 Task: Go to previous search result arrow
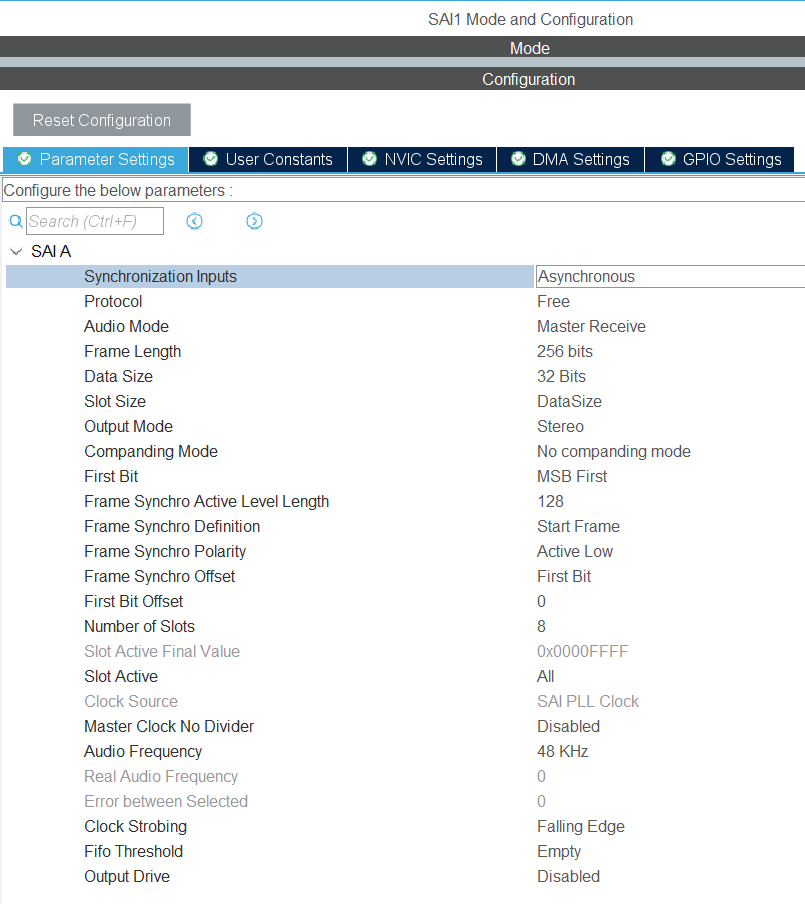pos(194,221)
